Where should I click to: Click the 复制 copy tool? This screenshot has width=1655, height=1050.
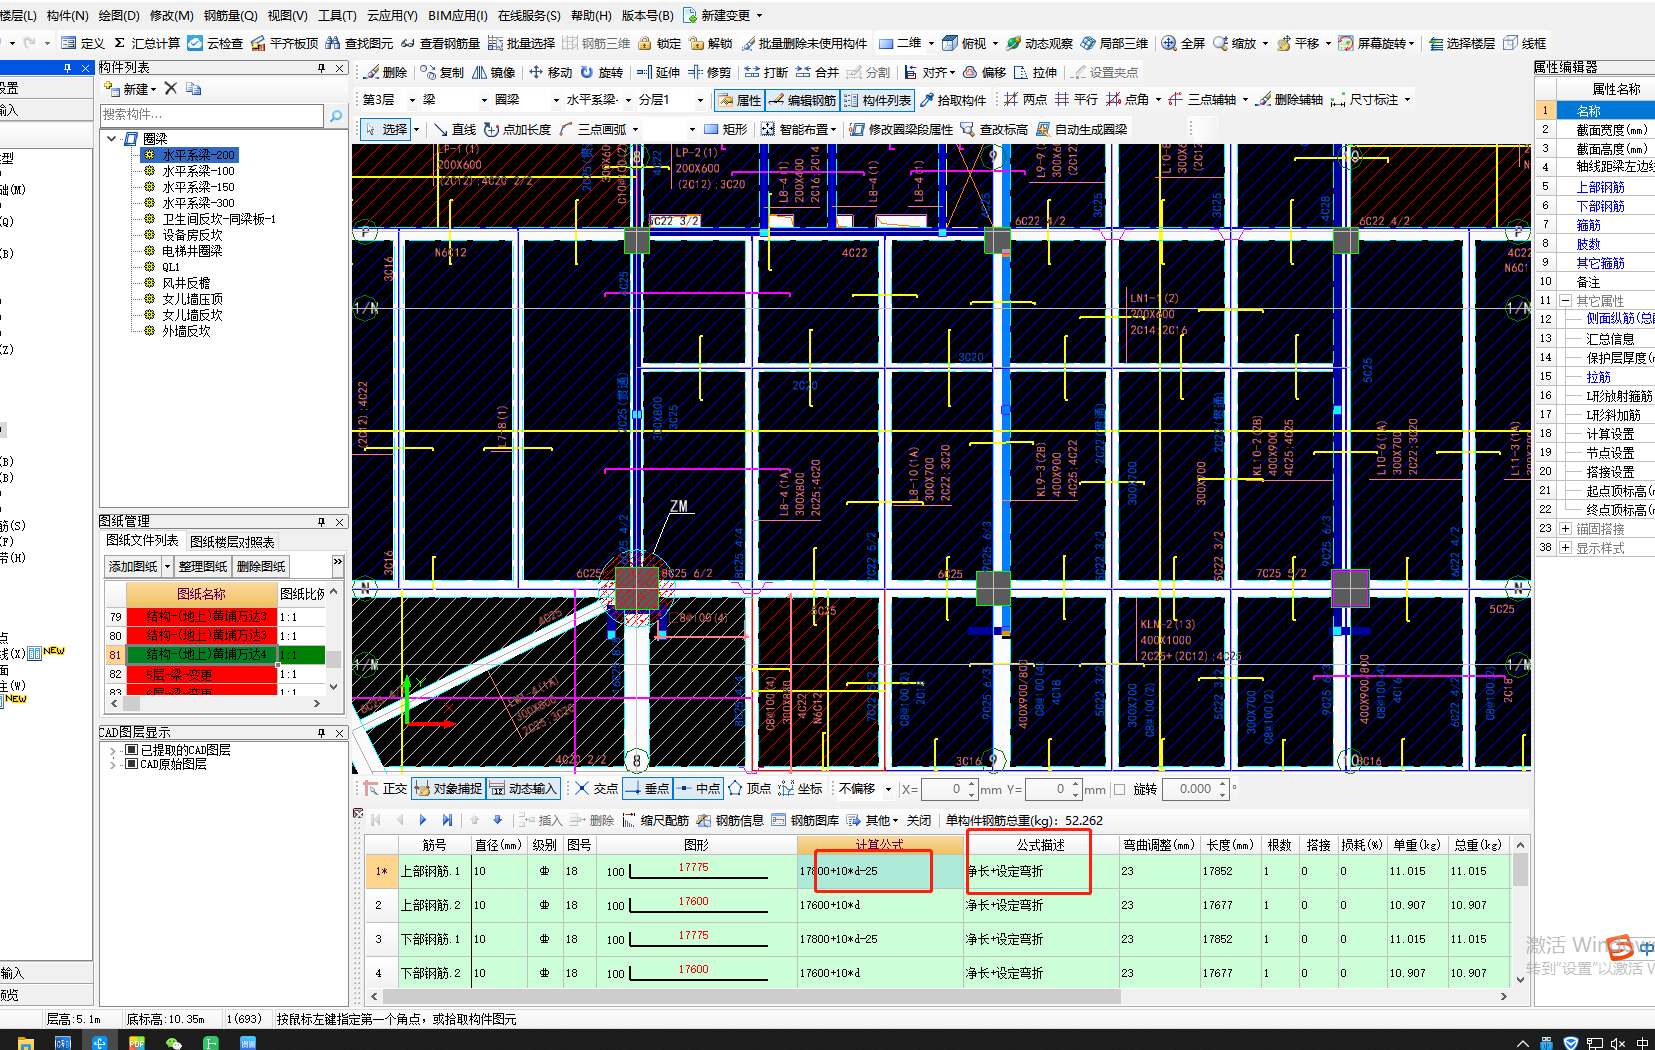coord(442,72)
